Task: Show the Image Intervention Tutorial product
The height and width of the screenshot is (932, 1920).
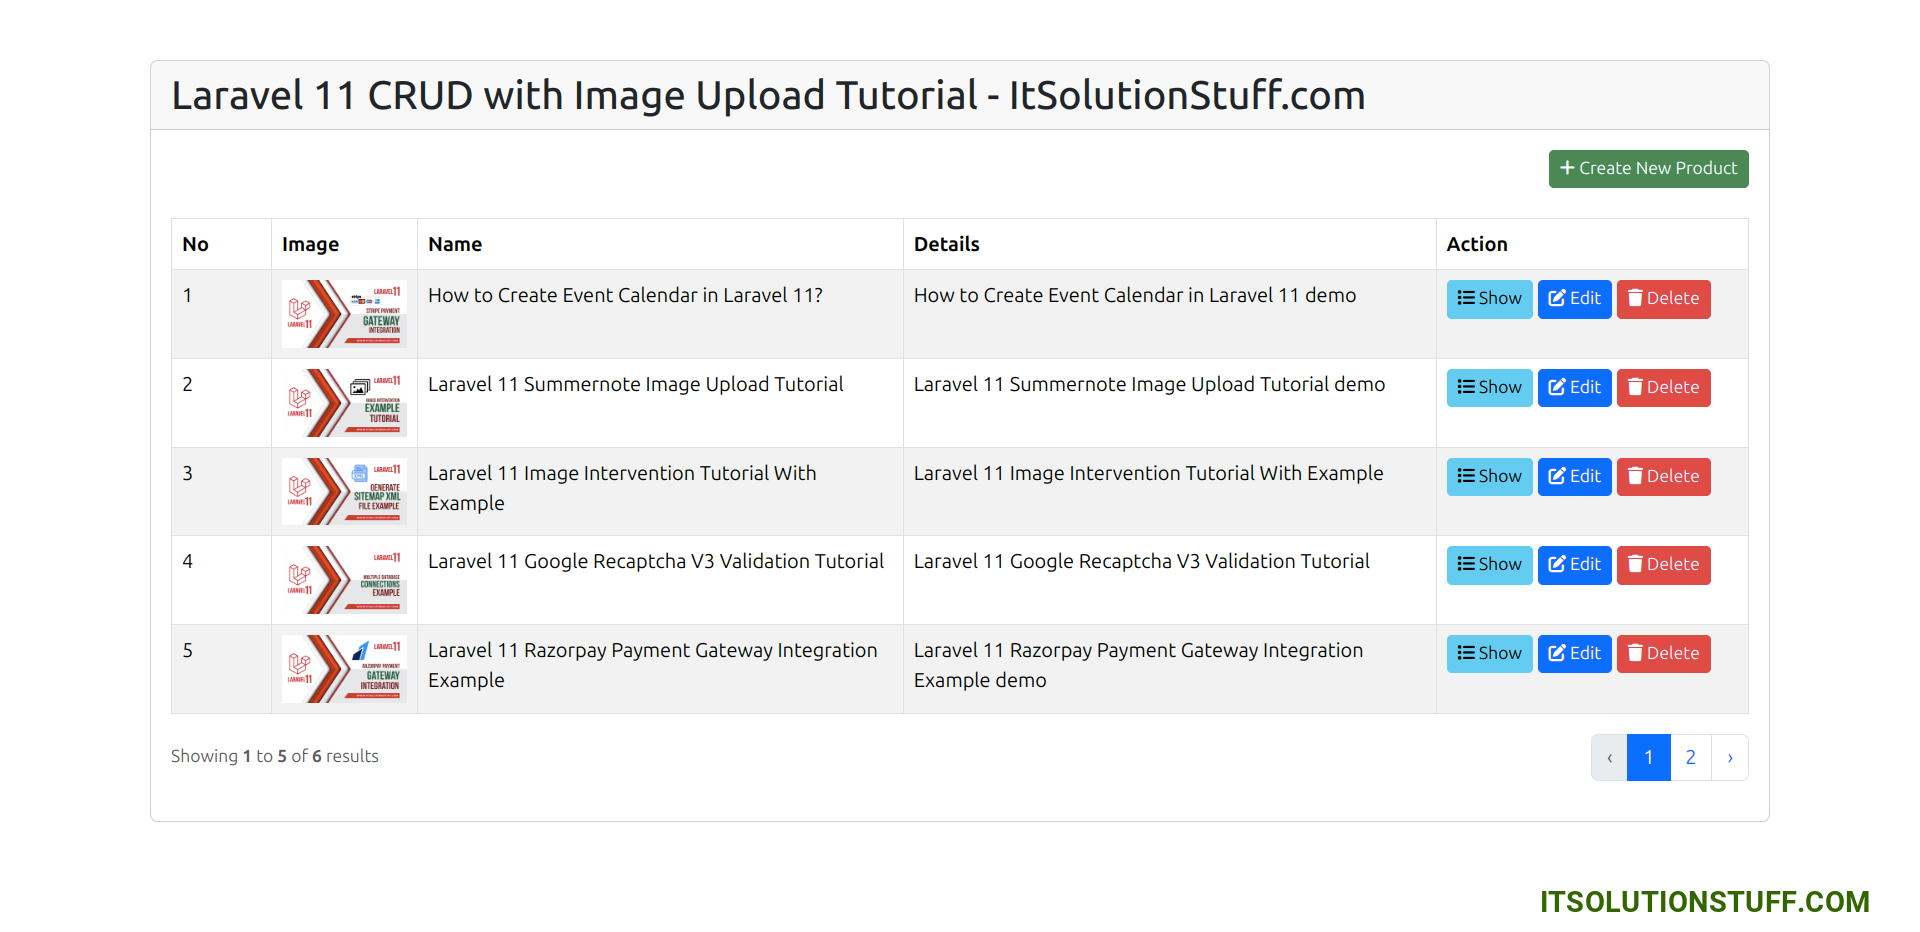Action: 1489,477
